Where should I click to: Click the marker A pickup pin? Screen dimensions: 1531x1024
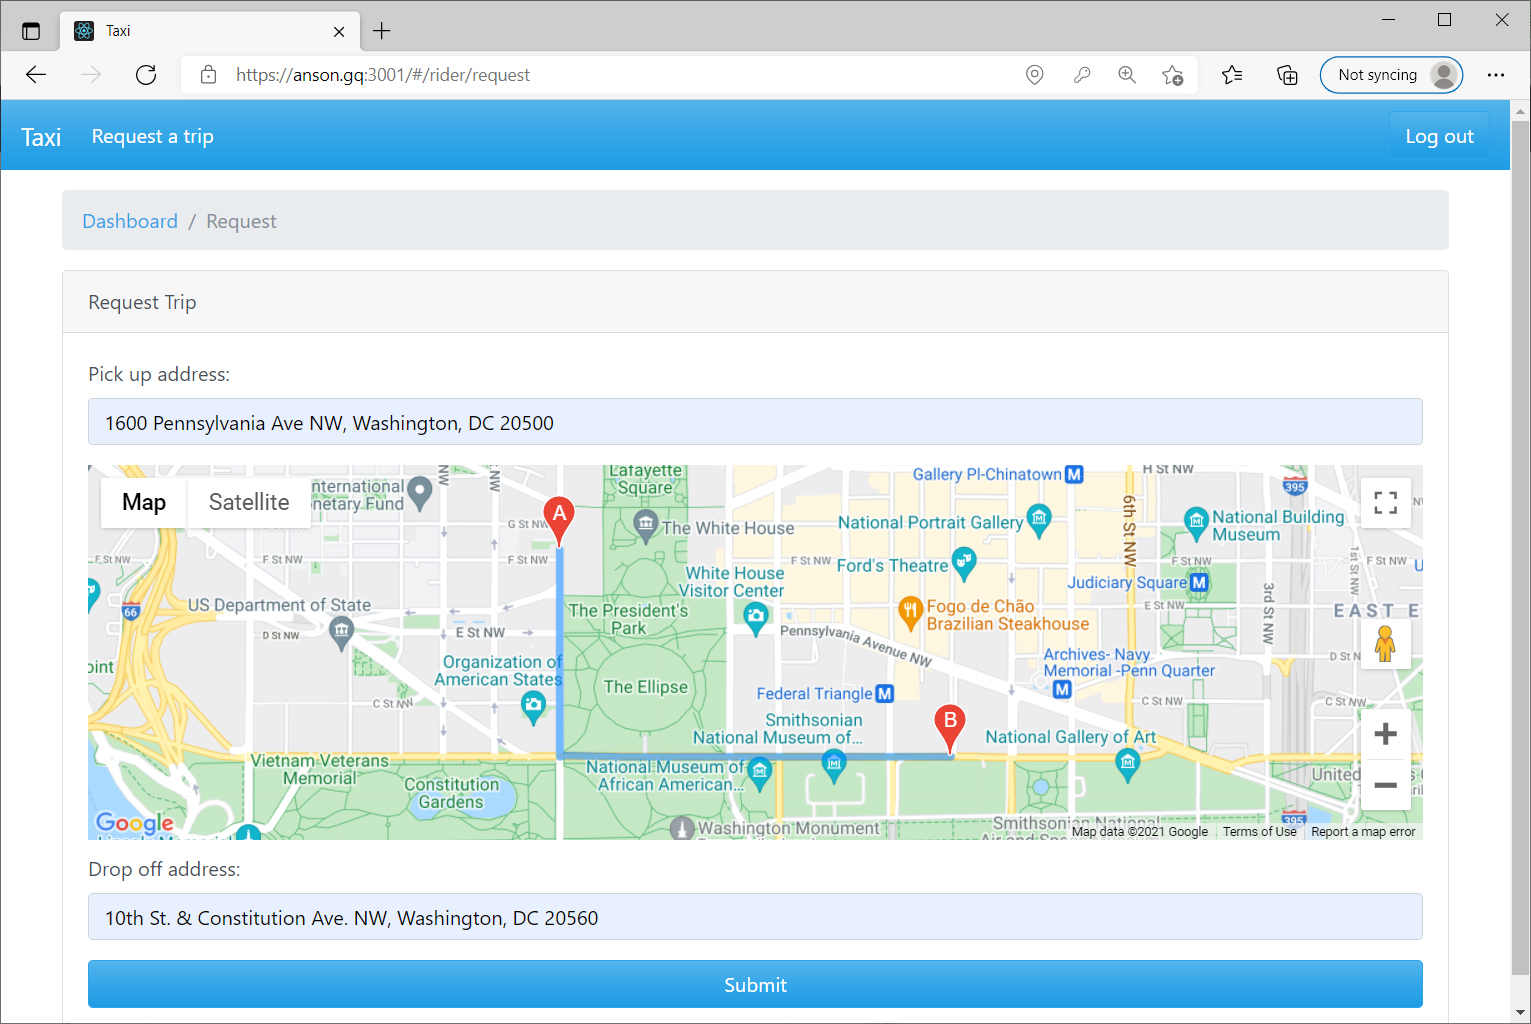pos(558,513)
